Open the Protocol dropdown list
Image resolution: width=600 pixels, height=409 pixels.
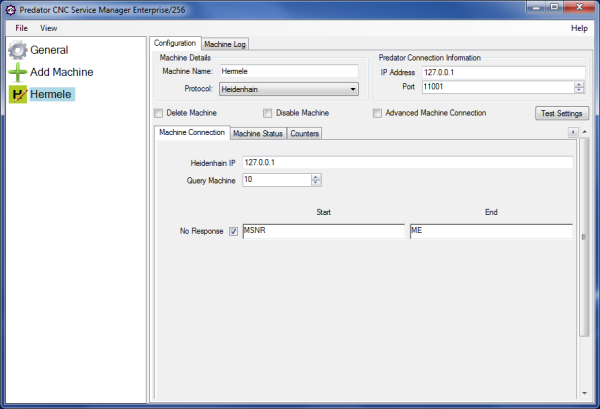(353, 89)
